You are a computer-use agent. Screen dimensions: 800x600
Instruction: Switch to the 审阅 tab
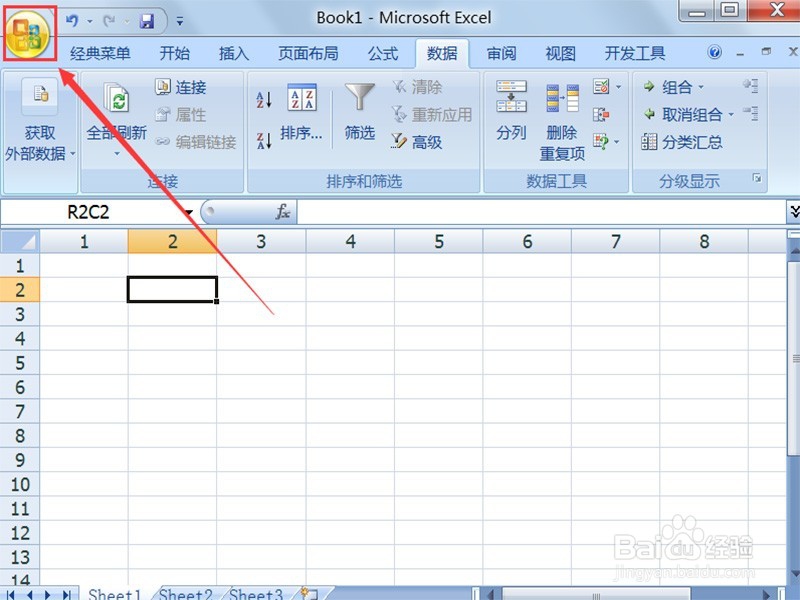pyautogui.click(x=501, y=54)
